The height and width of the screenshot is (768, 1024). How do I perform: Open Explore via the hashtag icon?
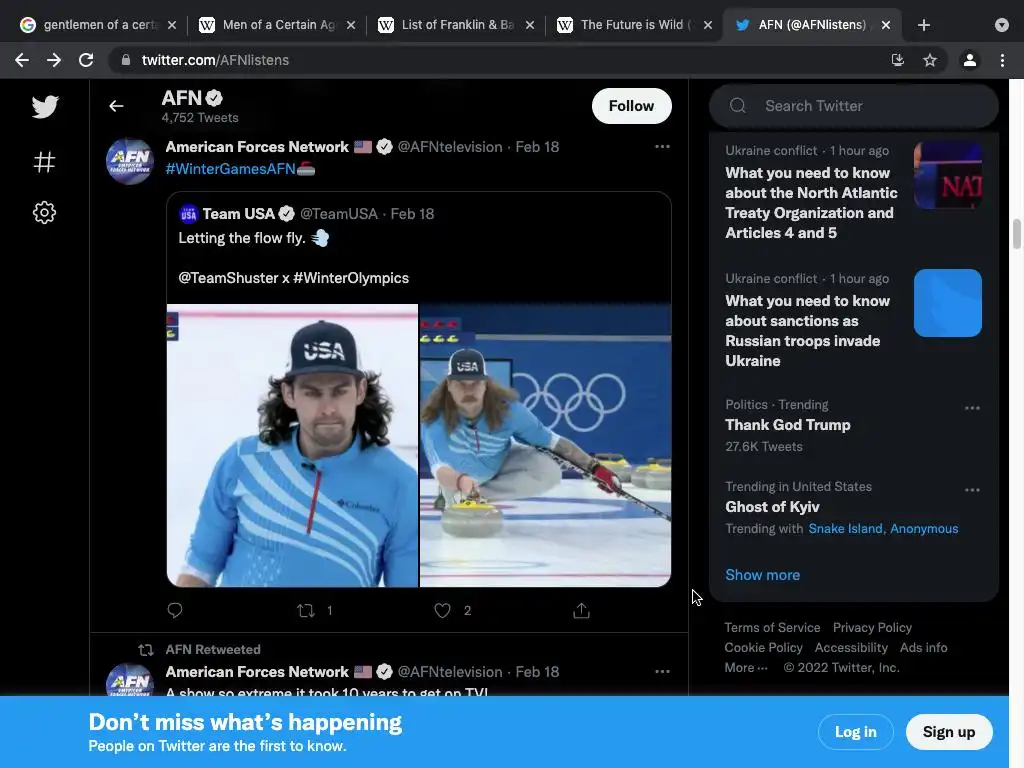pyautogui.click(x=45, y=162)
